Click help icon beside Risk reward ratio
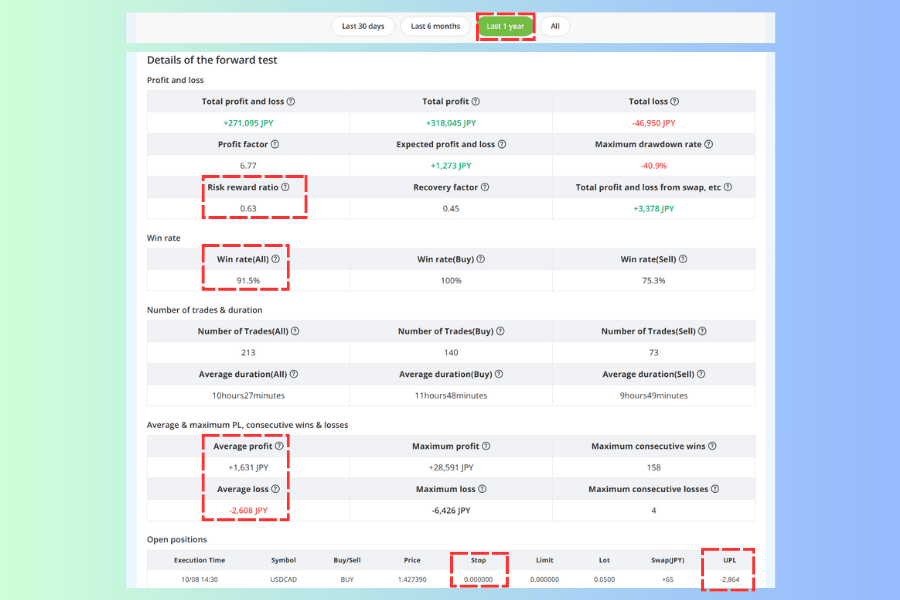The height and width of the screenshot is (600, 900). (x=285, y=187)
